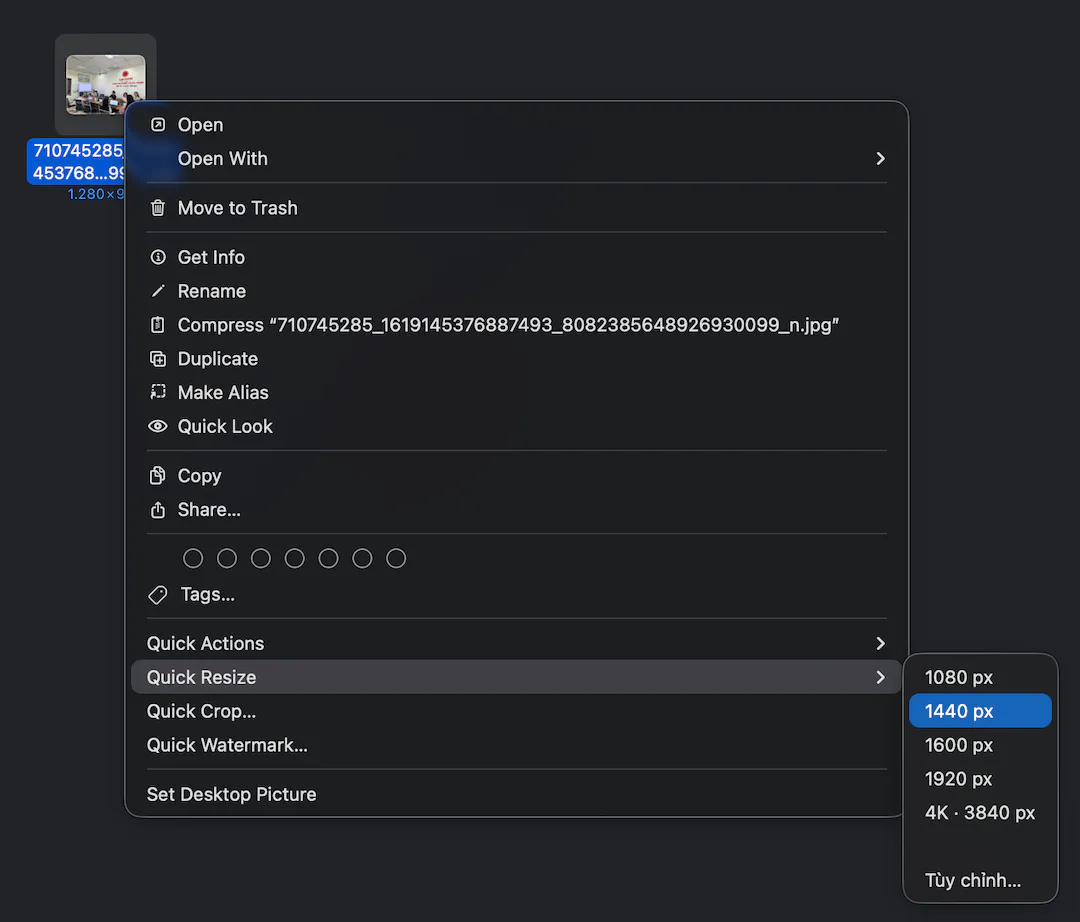Viewport: 1080px width, 922px height.
Task: Choose Set Desktop Picture
Action: 517,795
